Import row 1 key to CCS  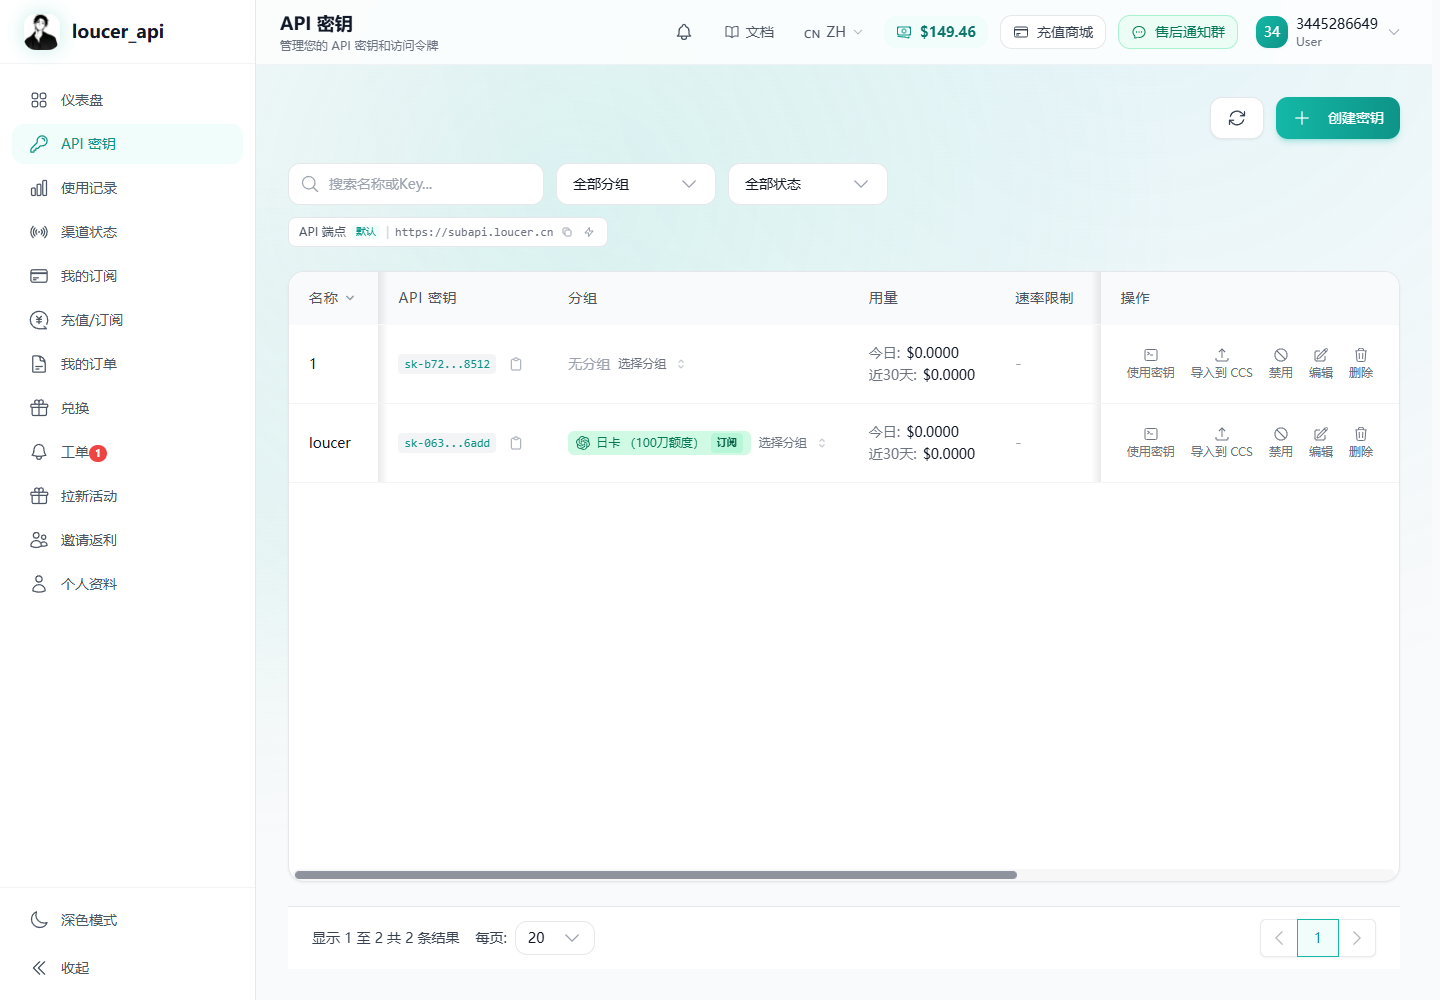(x=1221, y=363)
